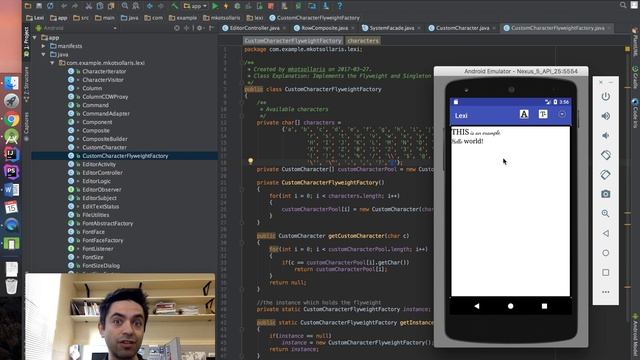Click the emulator Volume Up button
Image resolution: width=640 pixels, height=360 pixels.
click(x=606, y=116)
